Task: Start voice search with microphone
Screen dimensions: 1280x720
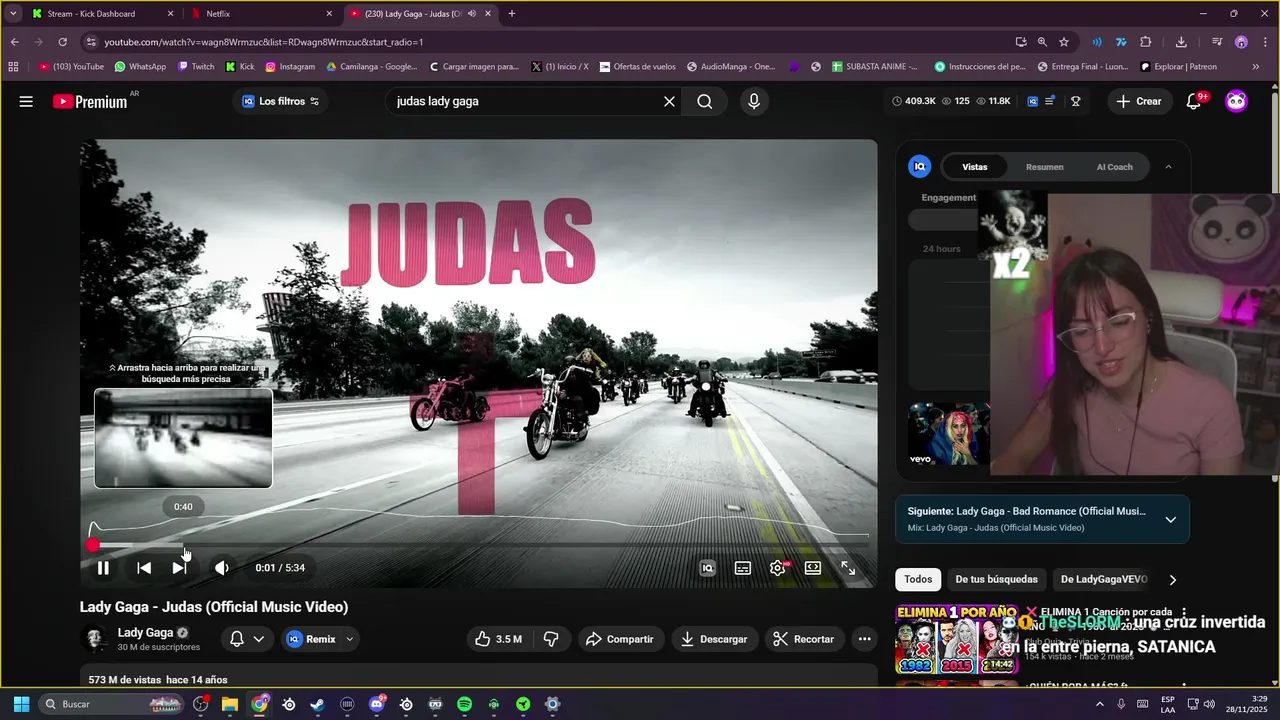Action: click(x=754, y=101)
